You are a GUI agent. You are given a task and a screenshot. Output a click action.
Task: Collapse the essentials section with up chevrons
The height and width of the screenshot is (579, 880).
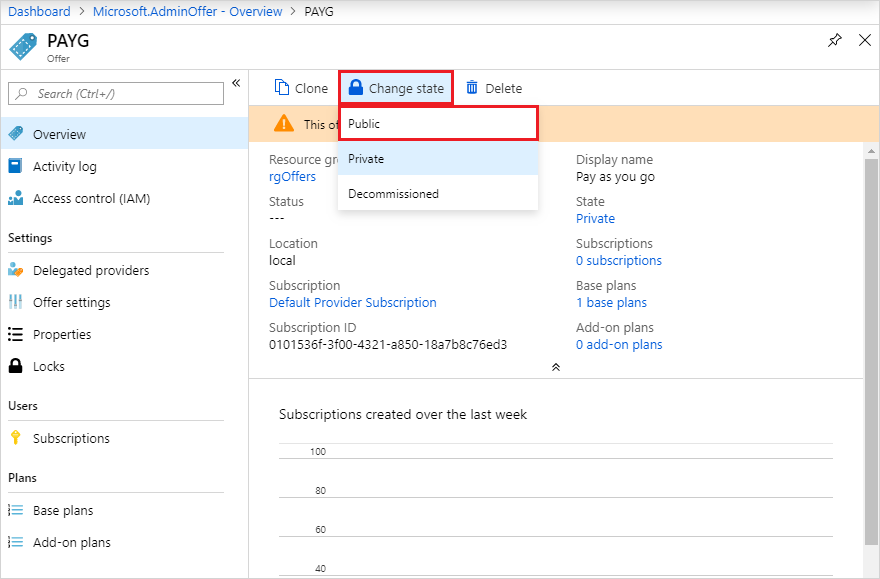tap(556, 367)
